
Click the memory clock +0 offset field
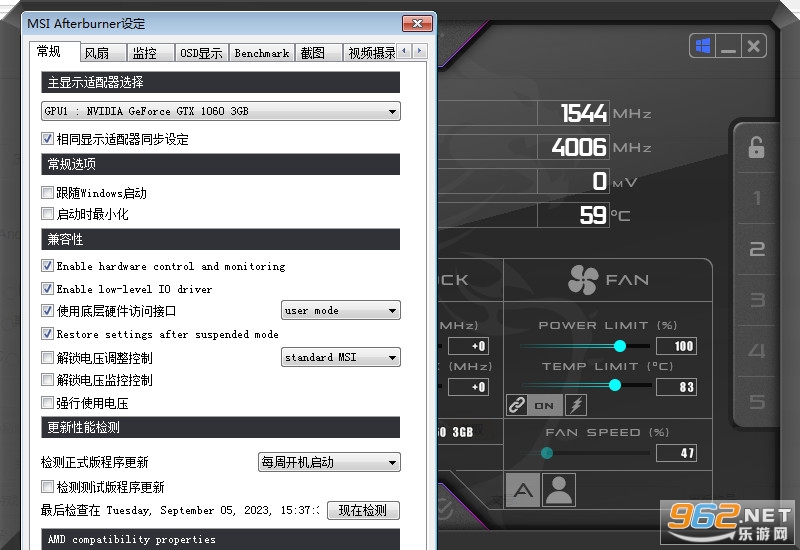pos(468,387)
